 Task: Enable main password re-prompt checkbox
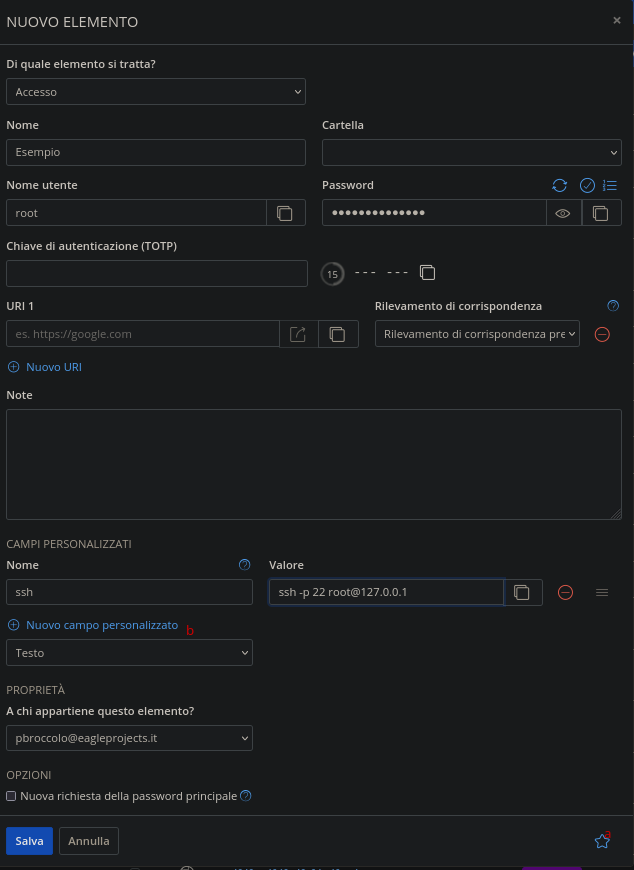[x=11, y=796]
